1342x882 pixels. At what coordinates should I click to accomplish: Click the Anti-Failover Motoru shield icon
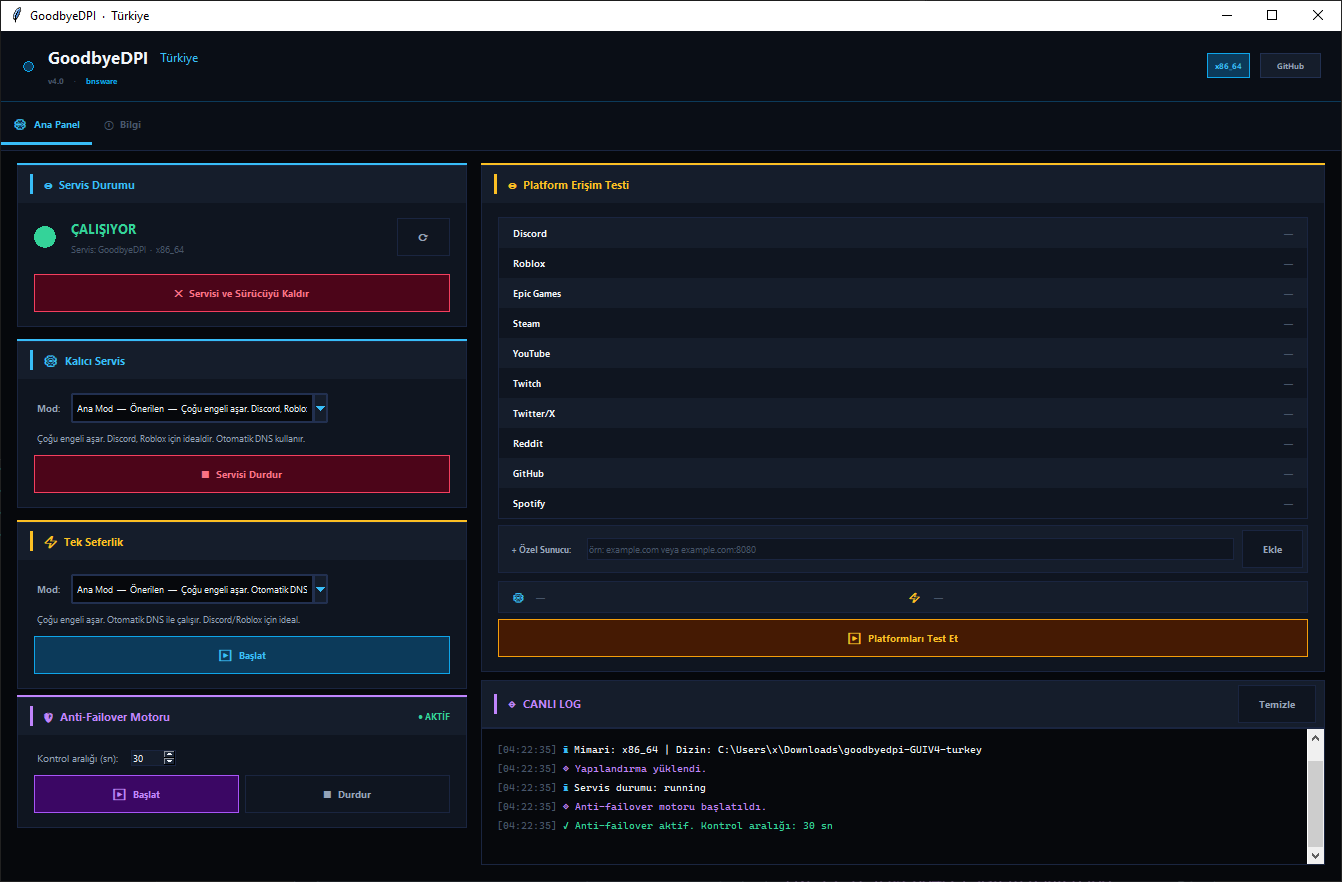tap(48, 717)
